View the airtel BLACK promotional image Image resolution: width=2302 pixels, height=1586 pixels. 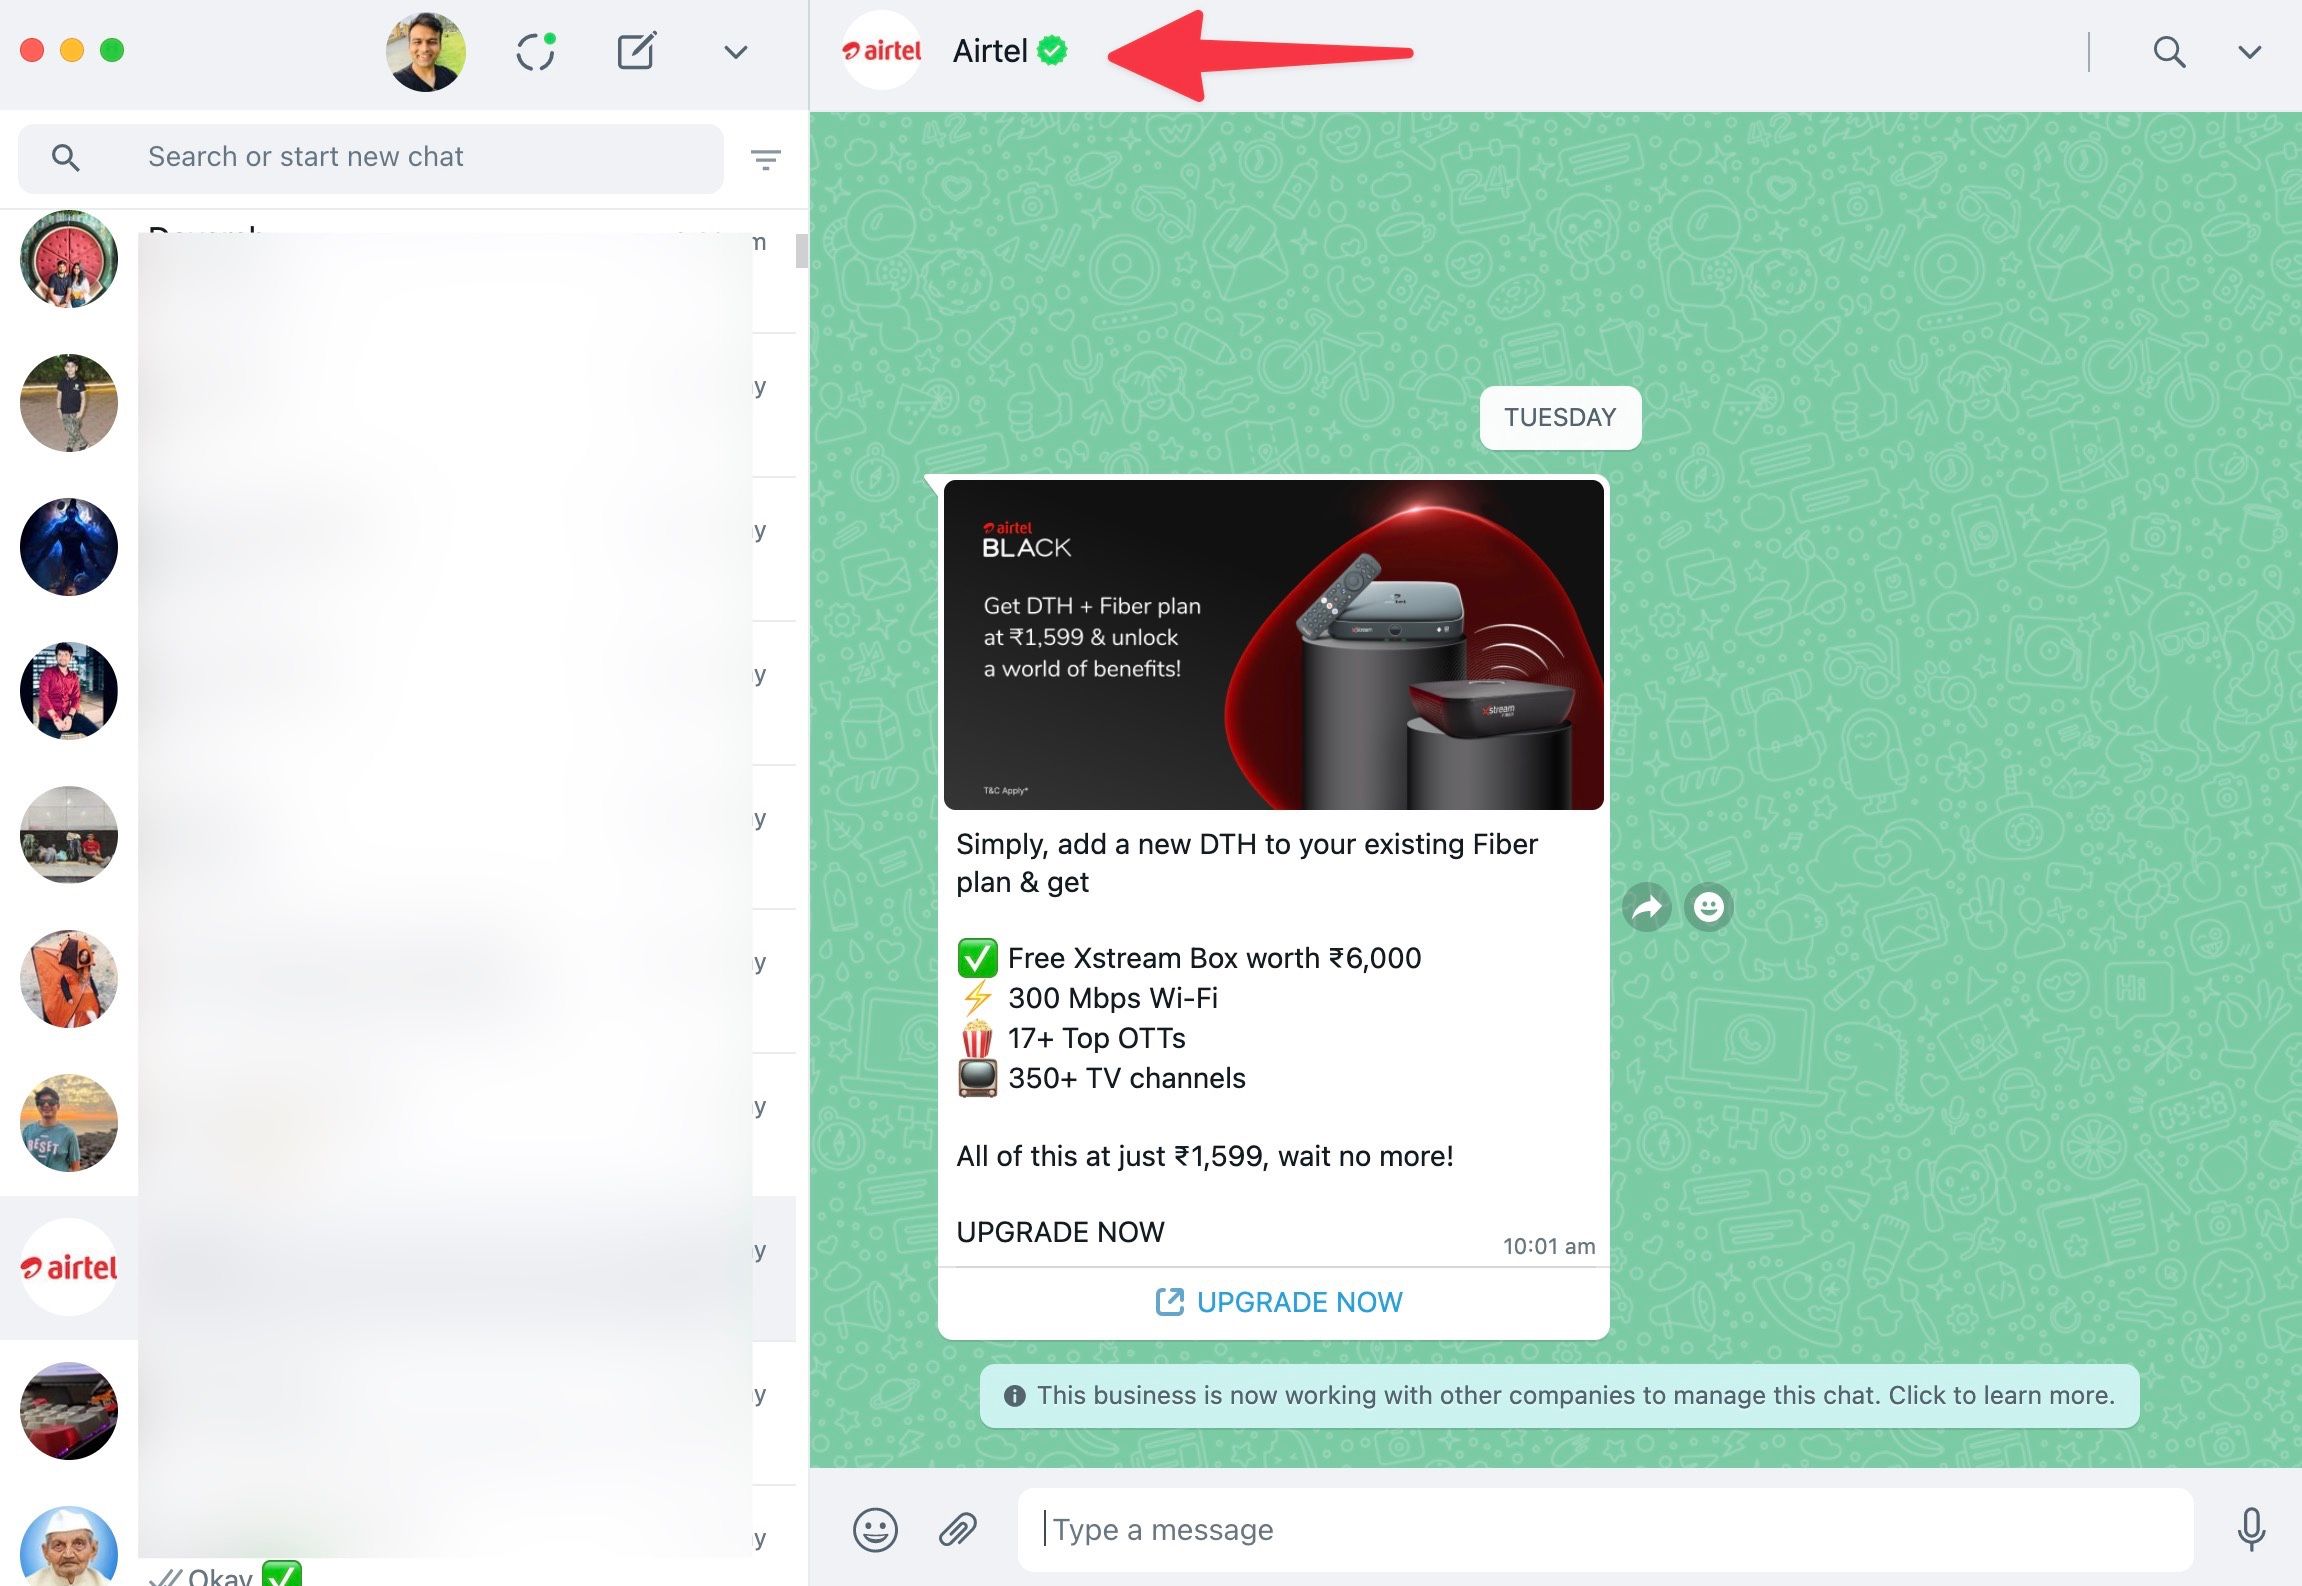click(x=1273, y=641)
